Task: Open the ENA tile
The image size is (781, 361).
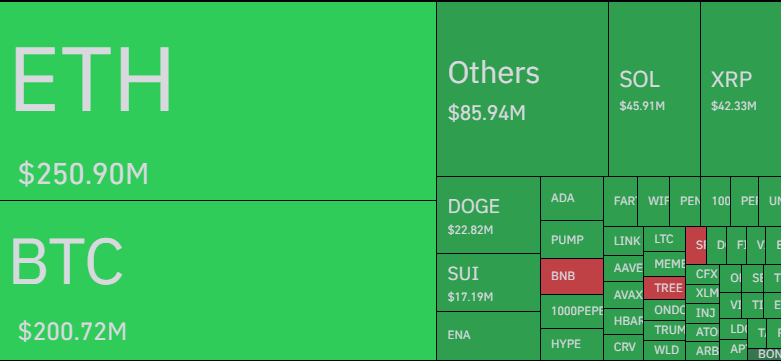Action: point(488,336)
